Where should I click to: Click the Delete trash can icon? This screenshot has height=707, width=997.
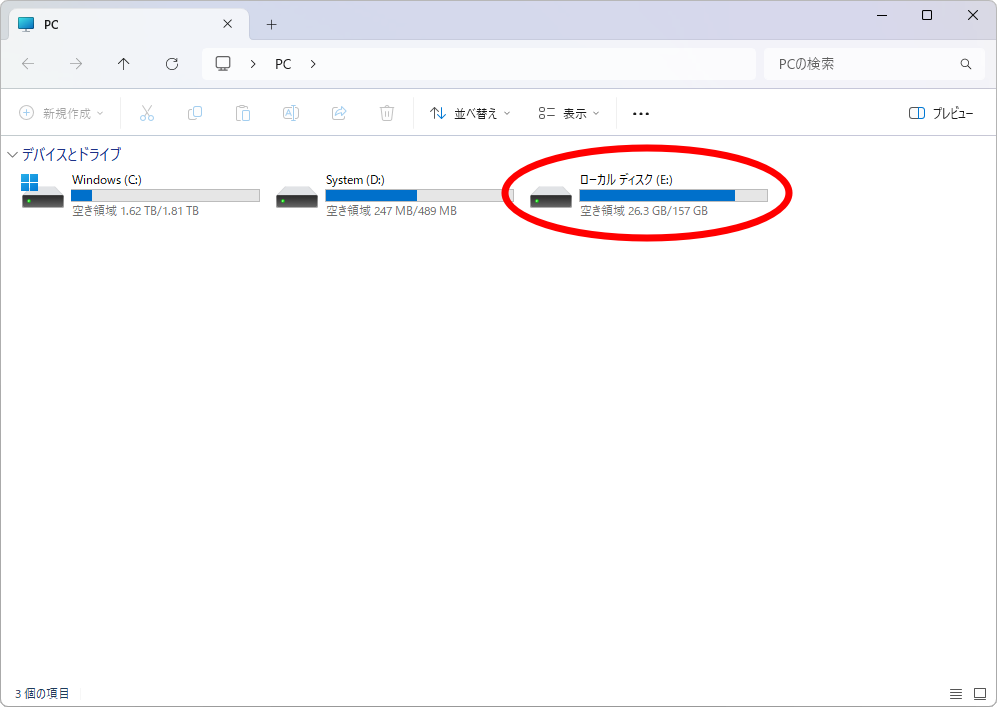pos(387,113)
